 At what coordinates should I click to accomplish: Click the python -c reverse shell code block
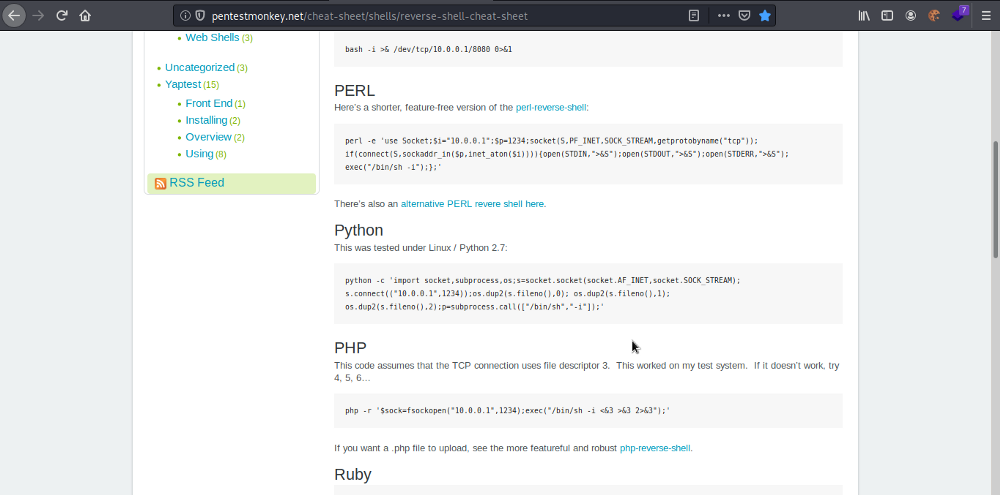[x=588, y=293]
